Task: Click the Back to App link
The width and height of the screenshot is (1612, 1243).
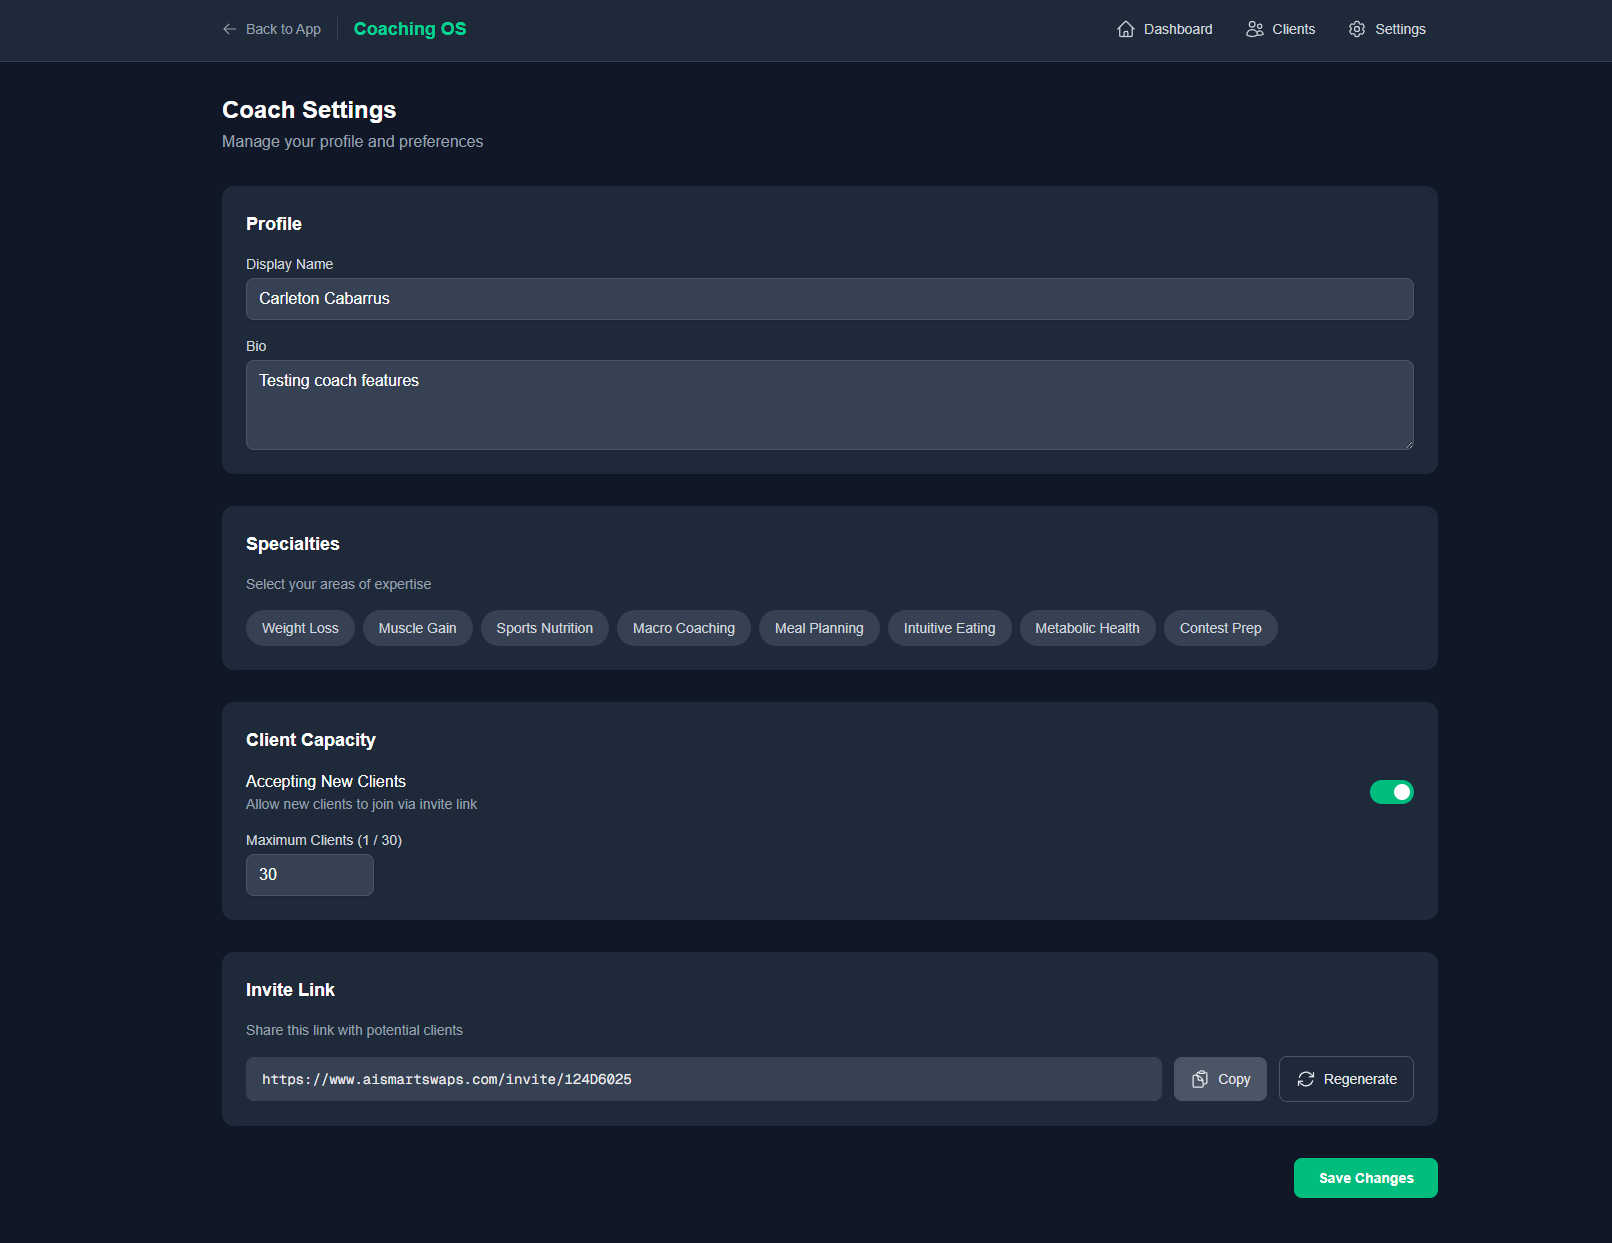Action: (x=282, y=29)
